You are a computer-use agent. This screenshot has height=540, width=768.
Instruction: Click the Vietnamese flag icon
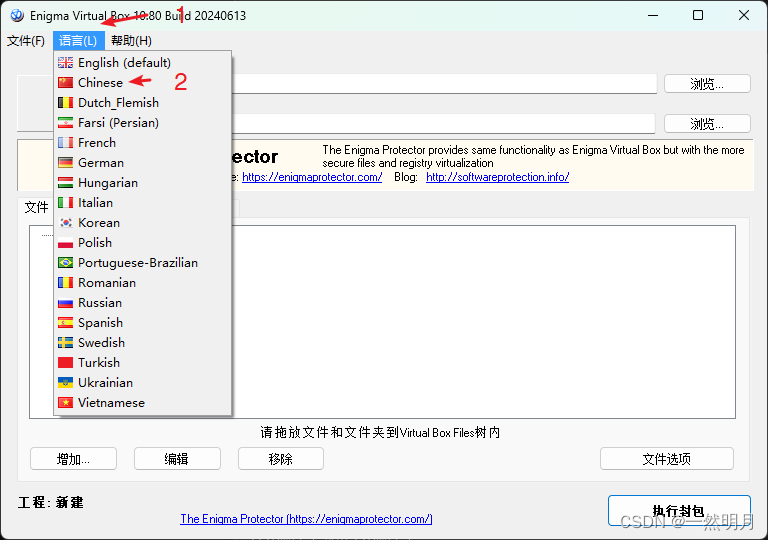tap(65, 403)
